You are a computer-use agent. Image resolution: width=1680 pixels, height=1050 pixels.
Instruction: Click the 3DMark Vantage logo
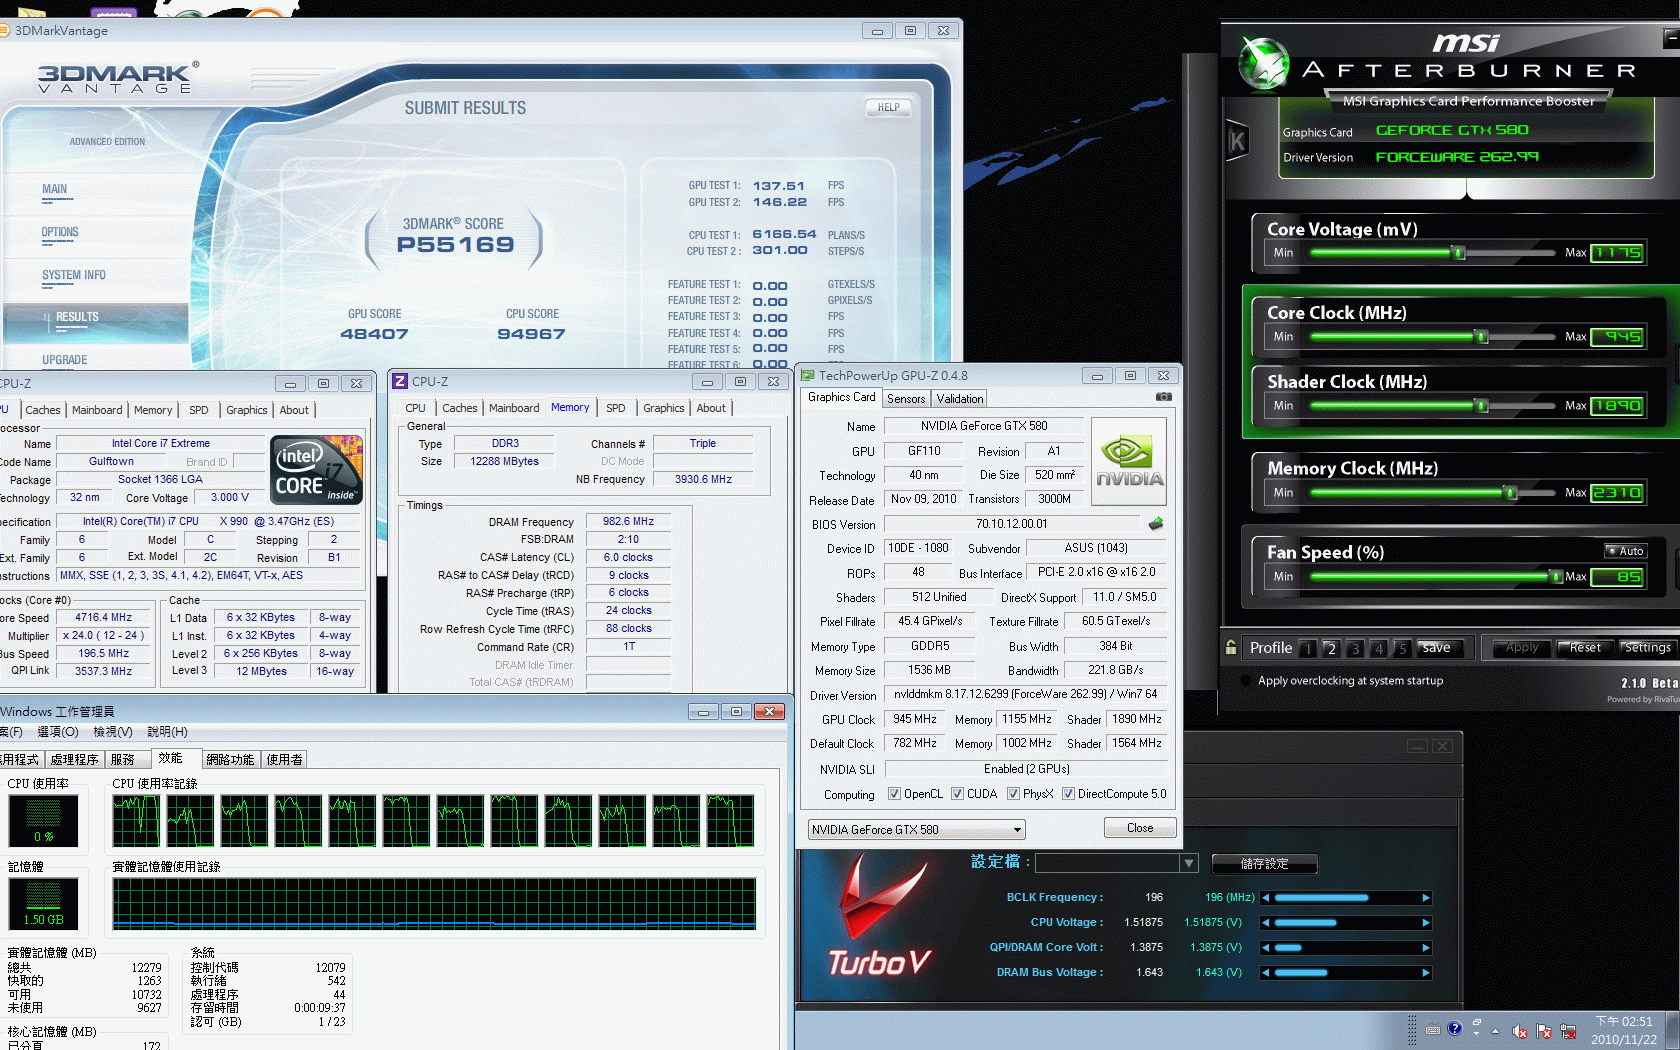pos(118,78)
